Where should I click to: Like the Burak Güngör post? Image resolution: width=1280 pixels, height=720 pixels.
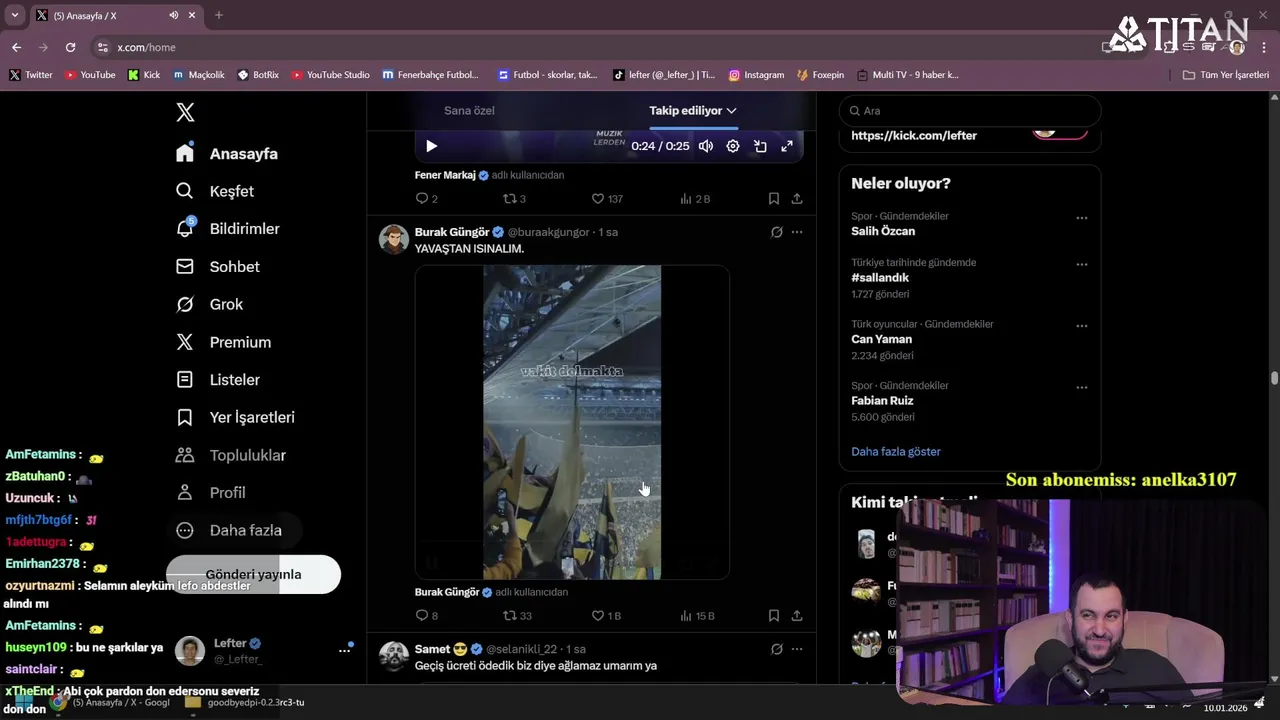[x=606, y=616]
